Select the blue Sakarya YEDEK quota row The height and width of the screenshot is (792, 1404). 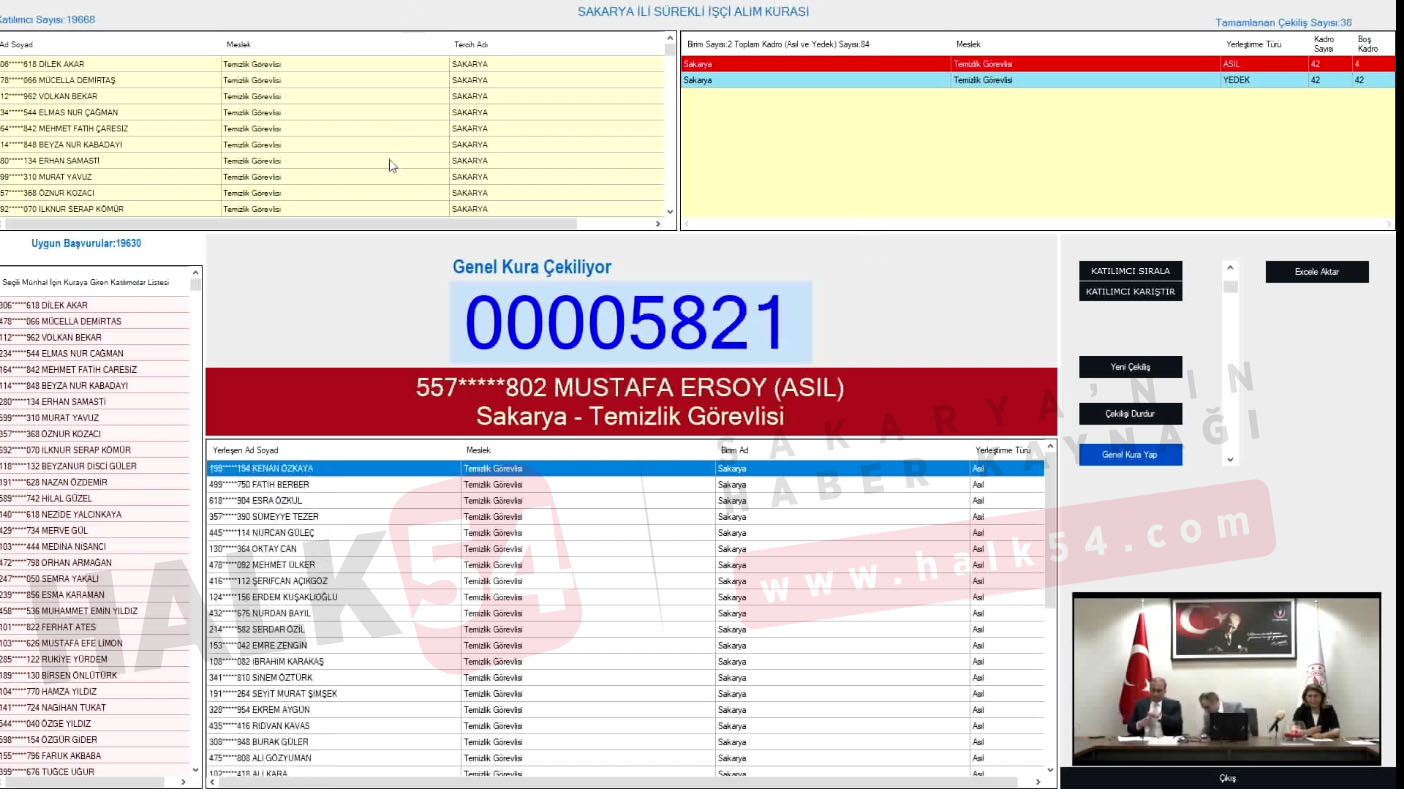click(x=1037, y=80)
